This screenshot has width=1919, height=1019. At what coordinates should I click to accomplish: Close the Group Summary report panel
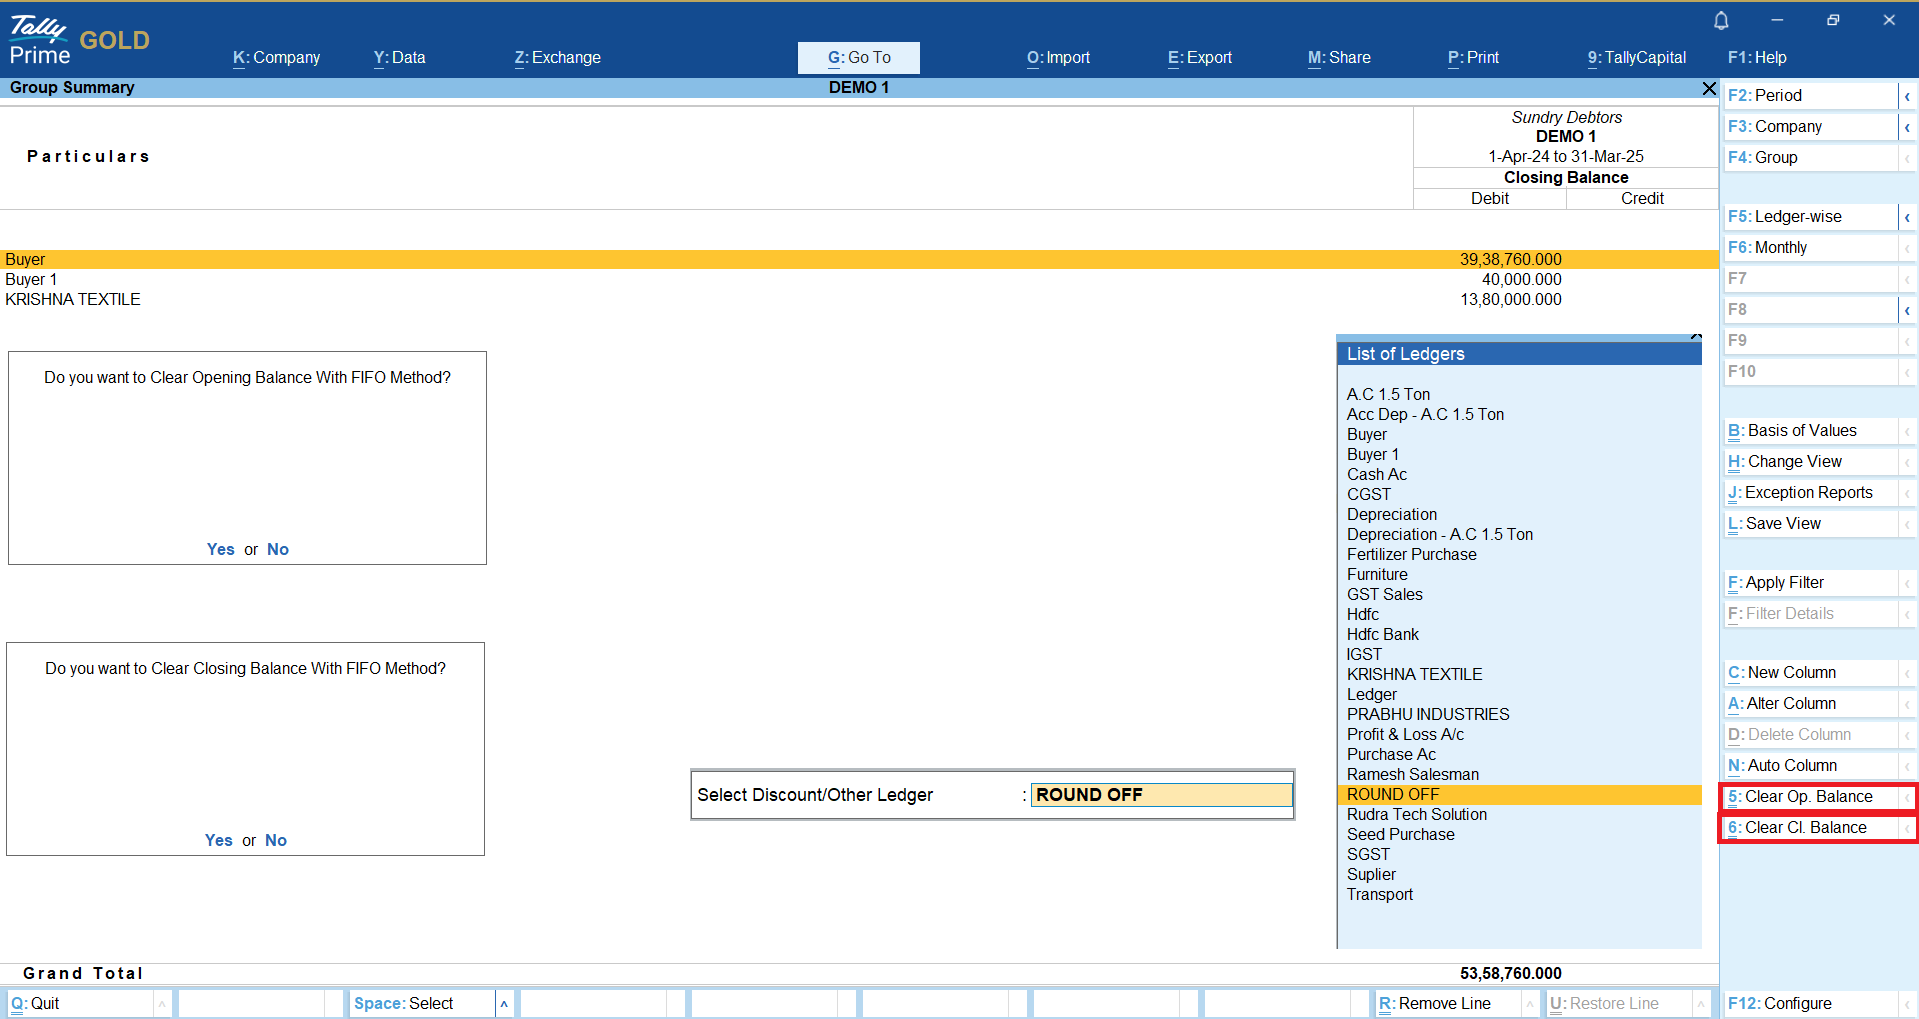[1709, 89]
